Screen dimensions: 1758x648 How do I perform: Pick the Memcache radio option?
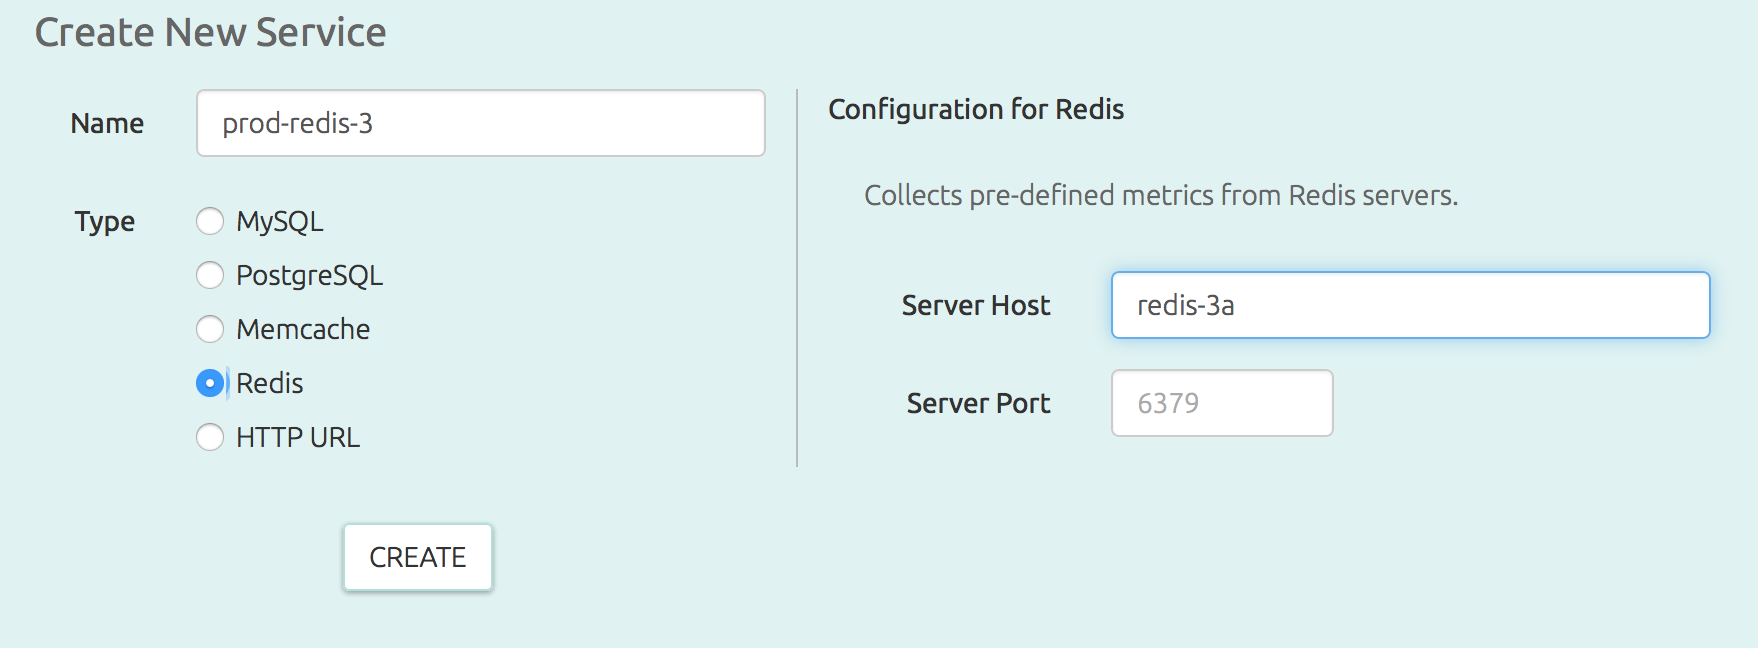click(x=210, y=329)
